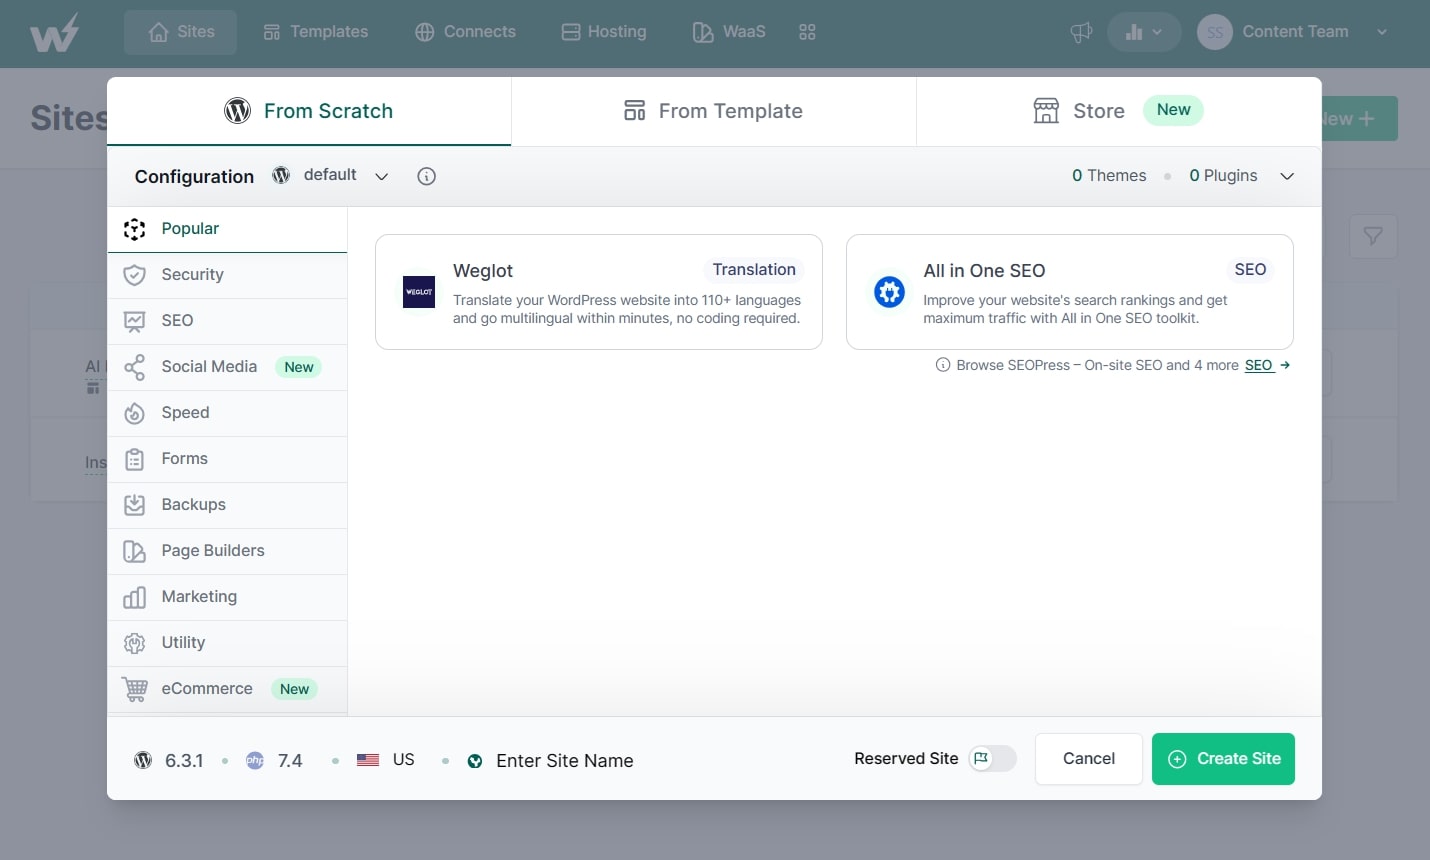This screenshot has width=1430, height=860.
Task: Click the configuration info icon
Action: point(426,176)
